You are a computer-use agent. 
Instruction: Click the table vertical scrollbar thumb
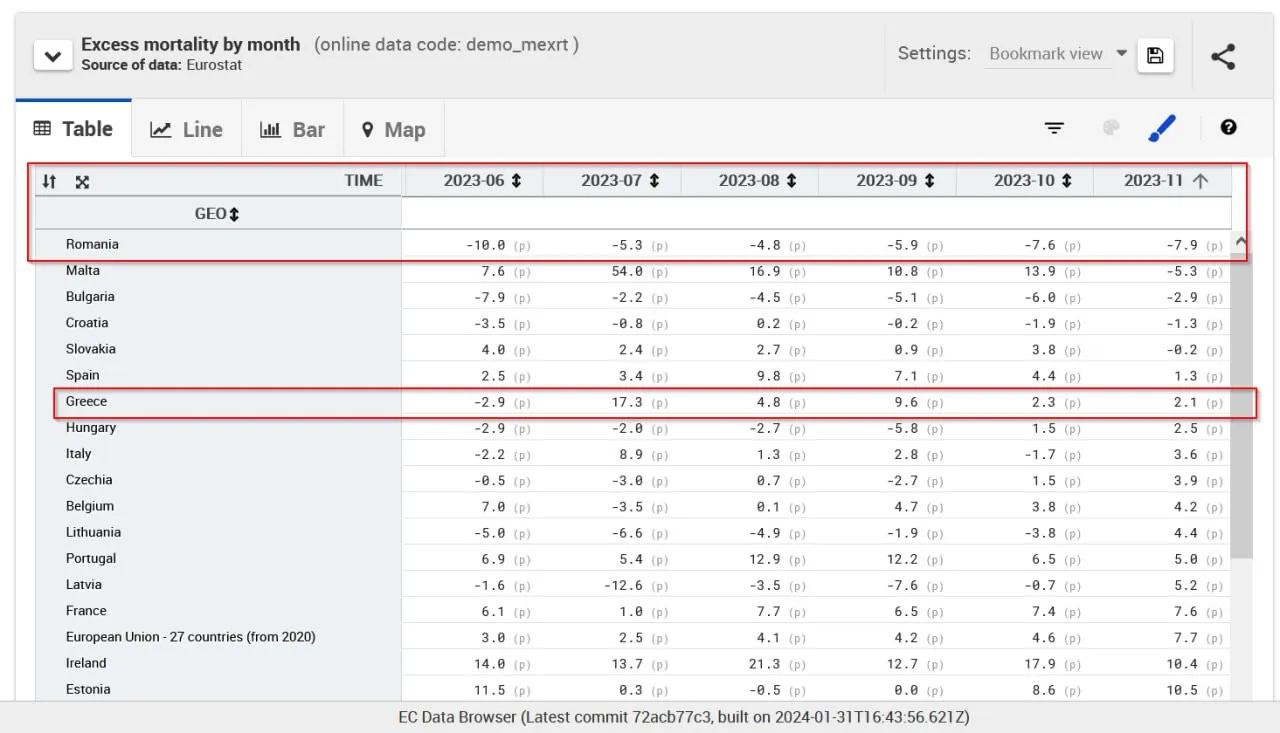pos(1241,405)
